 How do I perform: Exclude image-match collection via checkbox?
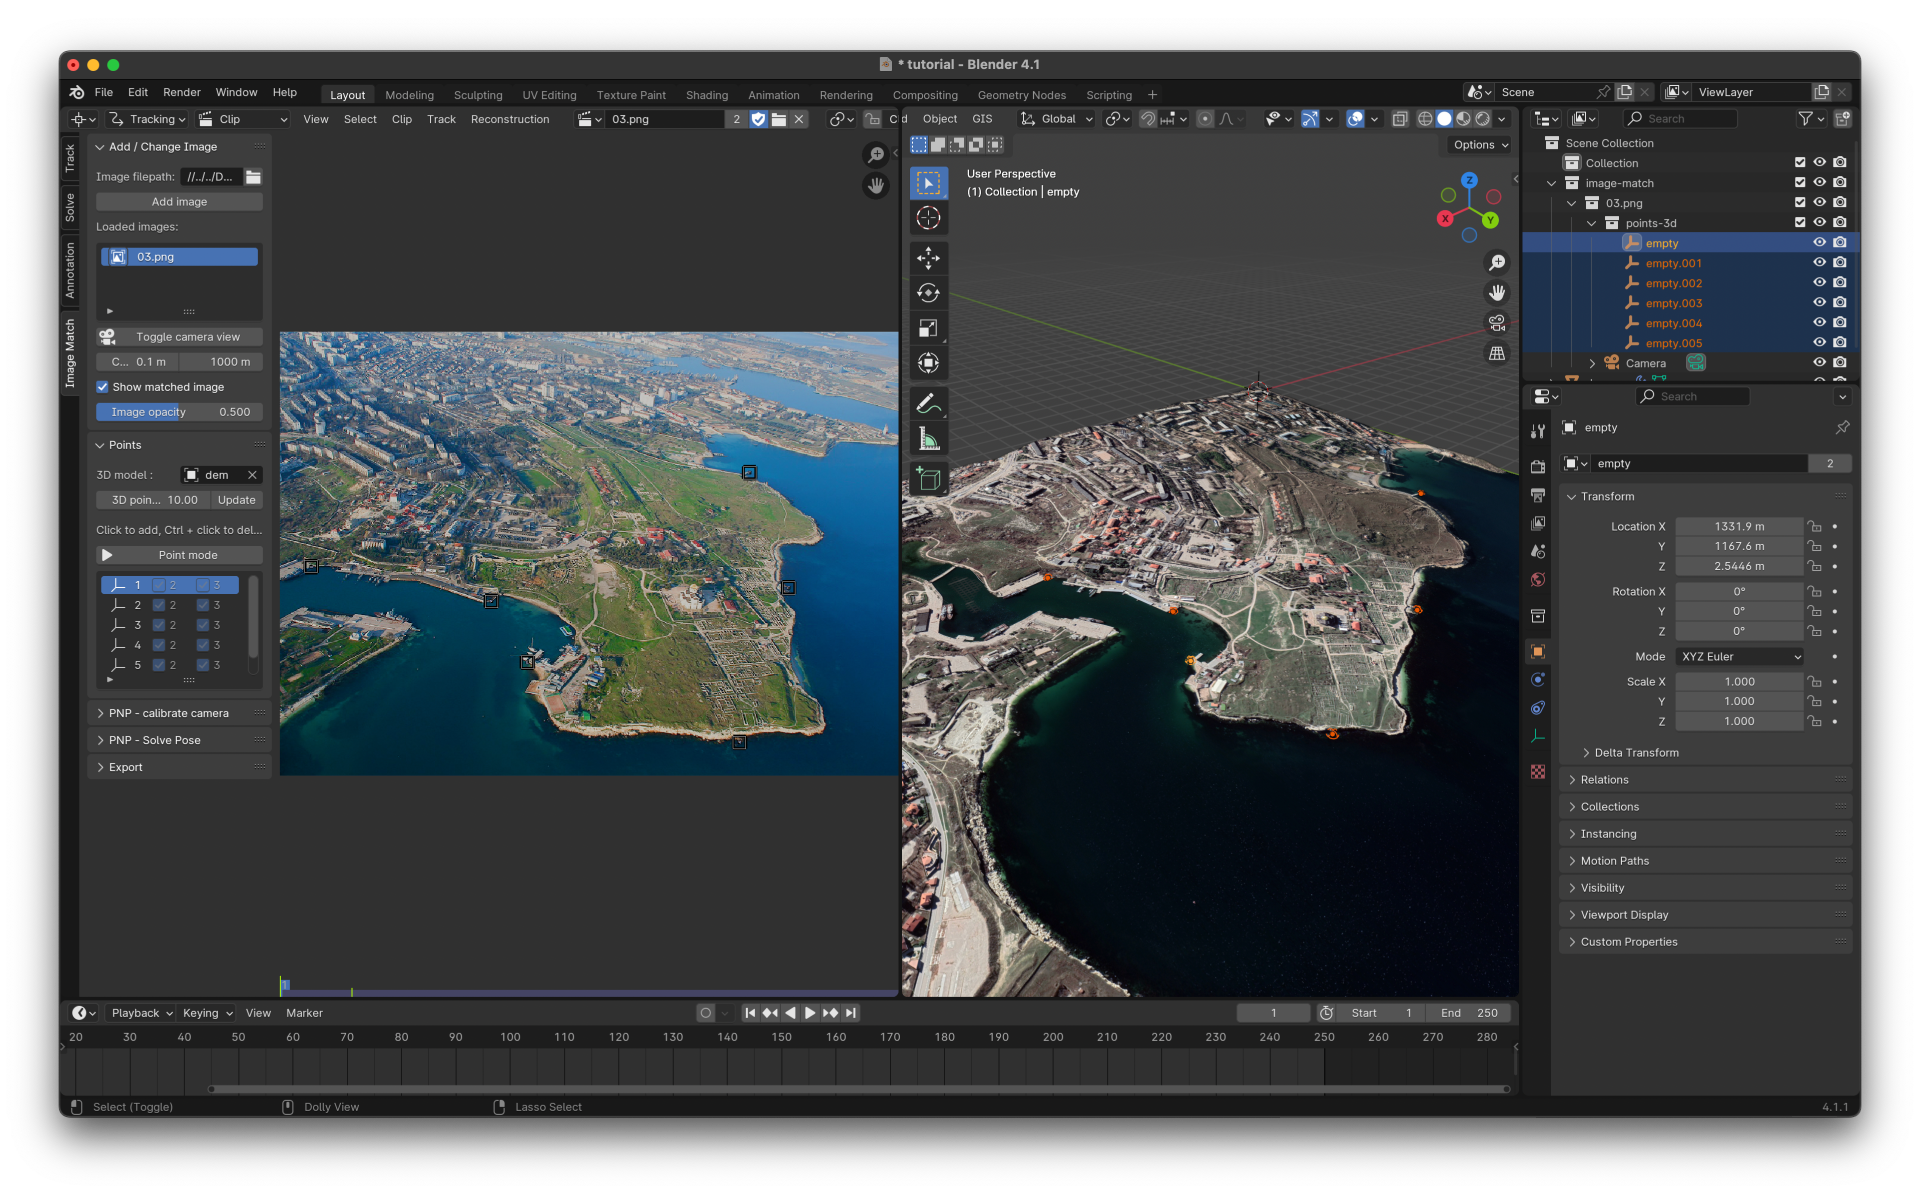click(1800, 183)
